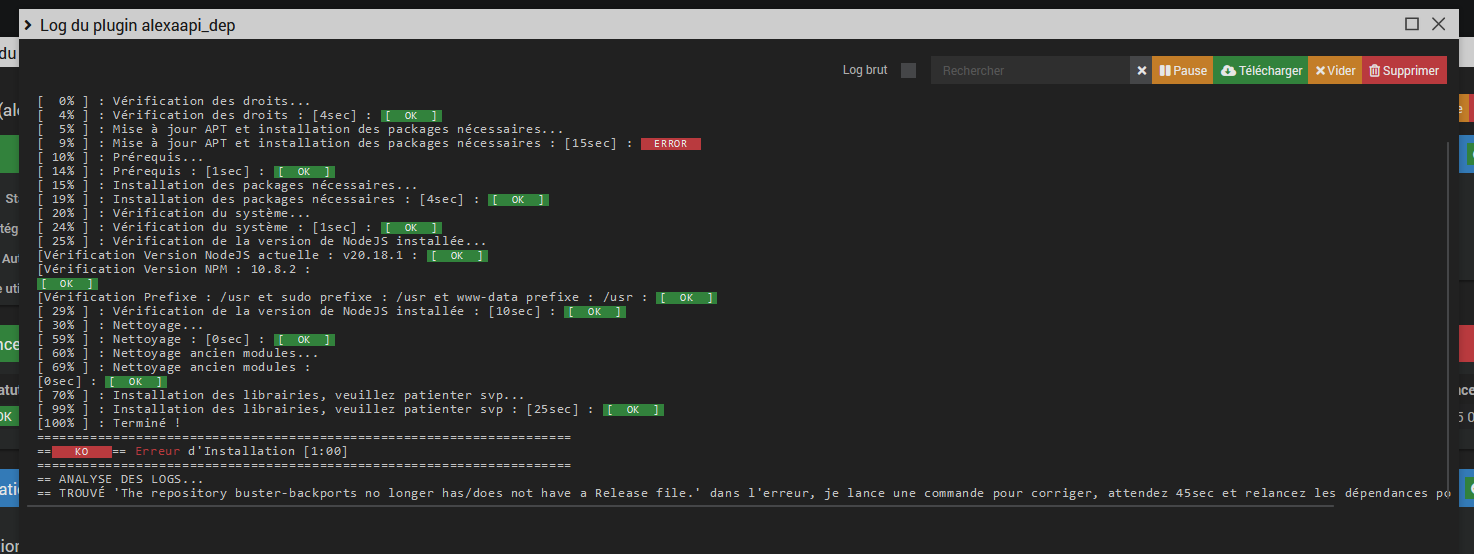Screen dimensions: 1474x554
Task: Download the log with Télécharger
Action: coord(1261,71)
